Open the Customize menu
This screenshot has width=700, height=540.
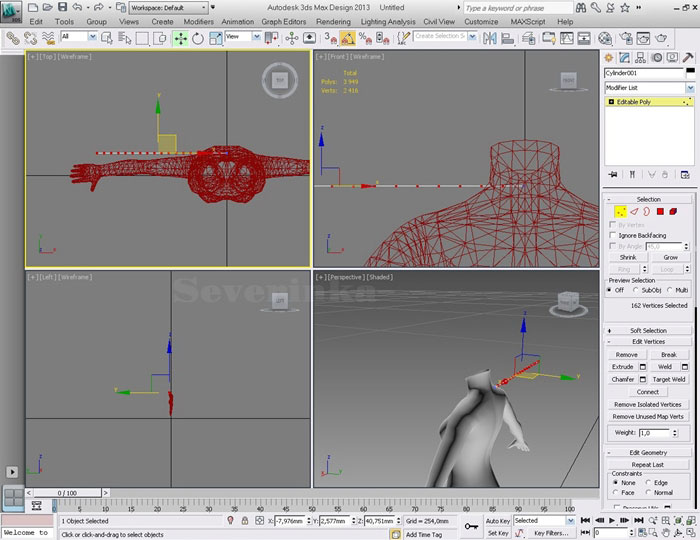(481, 21)
